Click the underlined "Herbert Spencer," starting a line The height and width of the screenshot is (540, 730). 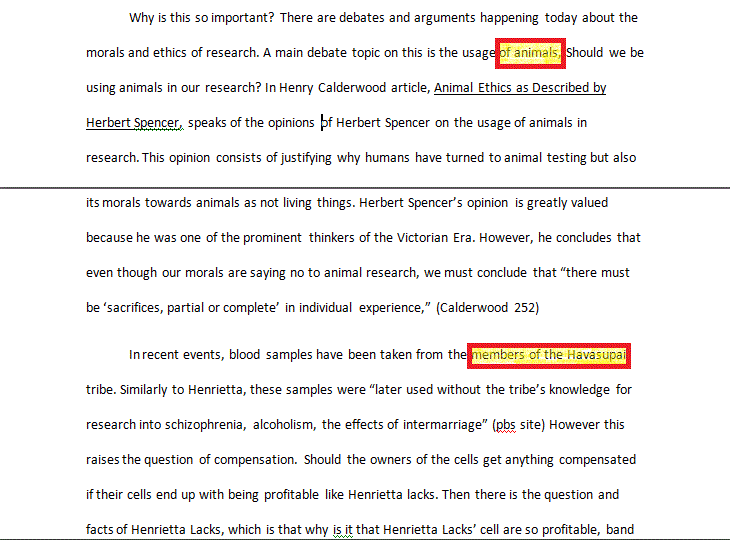(133, 123)
